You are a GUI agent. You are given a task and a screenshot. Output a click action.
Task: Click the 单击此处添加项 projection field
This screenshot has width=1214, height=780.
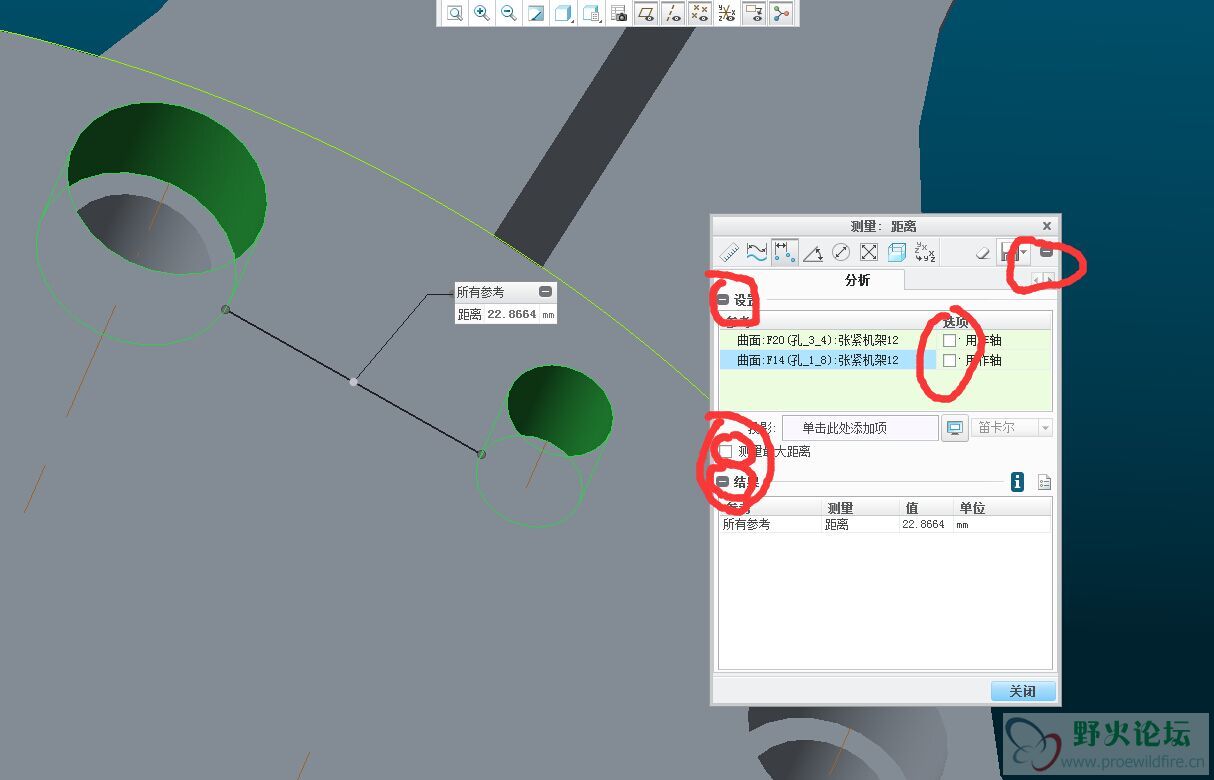pos(860,428)
